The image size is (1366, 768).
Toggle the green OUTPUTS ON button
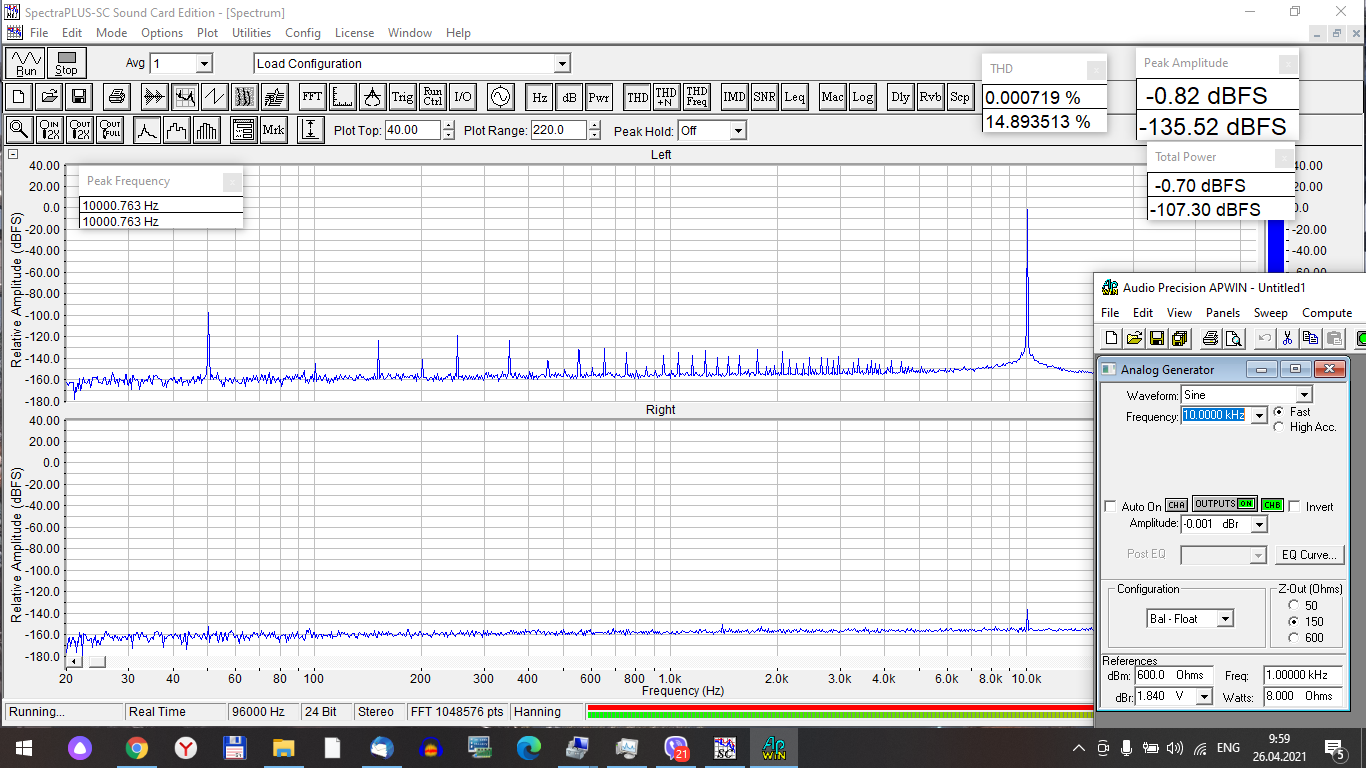point(1224,504)
